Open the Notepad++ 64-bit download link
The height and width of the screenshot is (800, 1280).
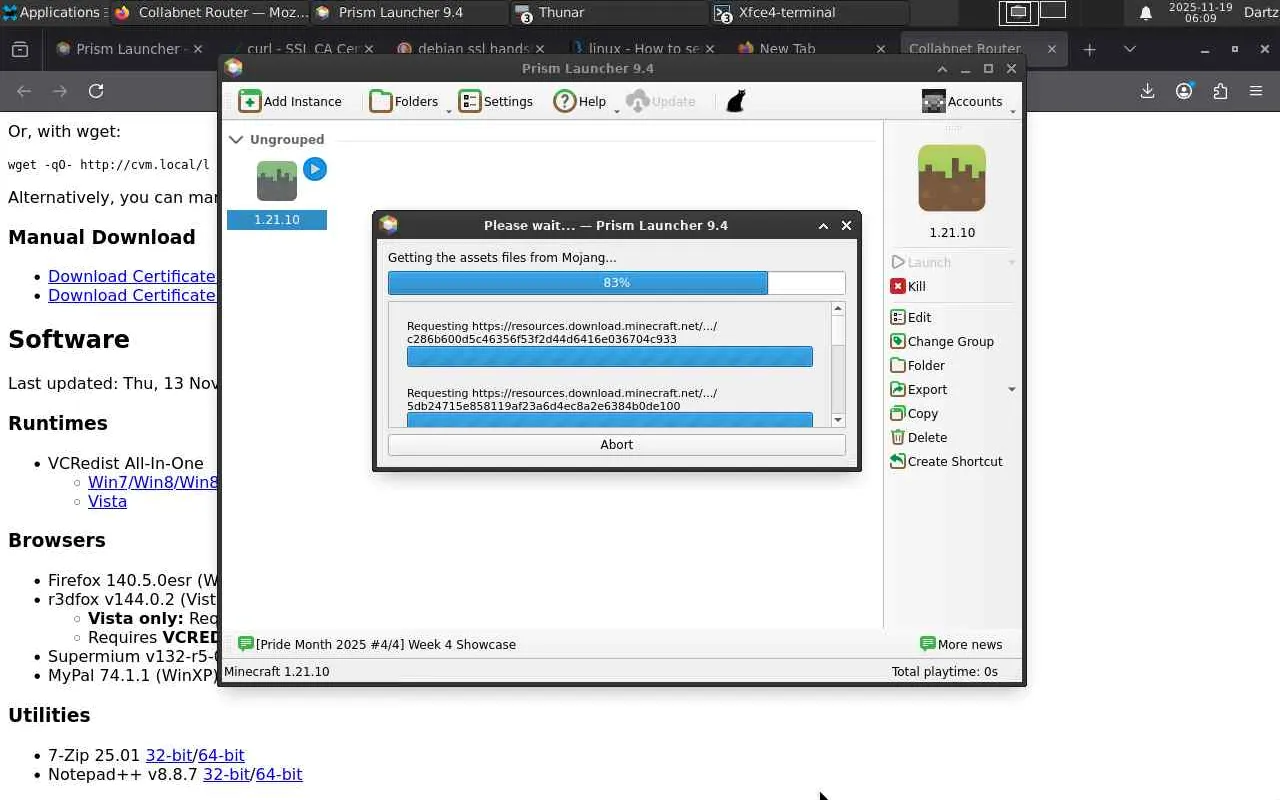point(279,774)
